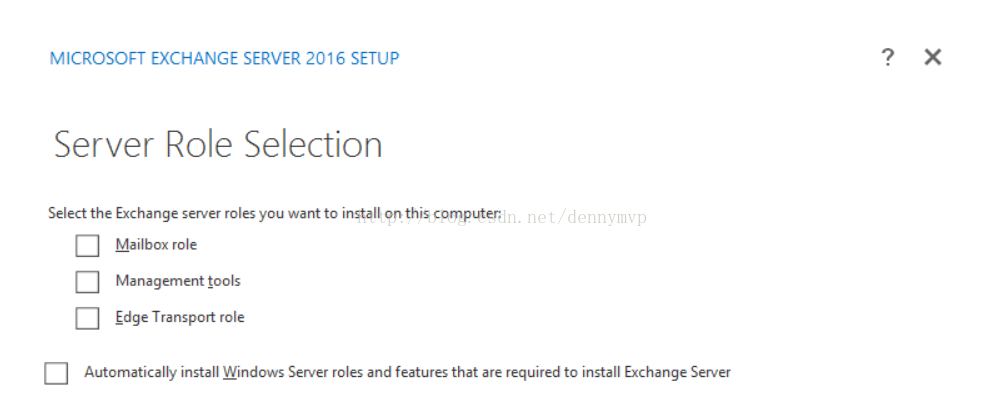Enable automatic Windows Server roles install checkbox

(56, 373)
